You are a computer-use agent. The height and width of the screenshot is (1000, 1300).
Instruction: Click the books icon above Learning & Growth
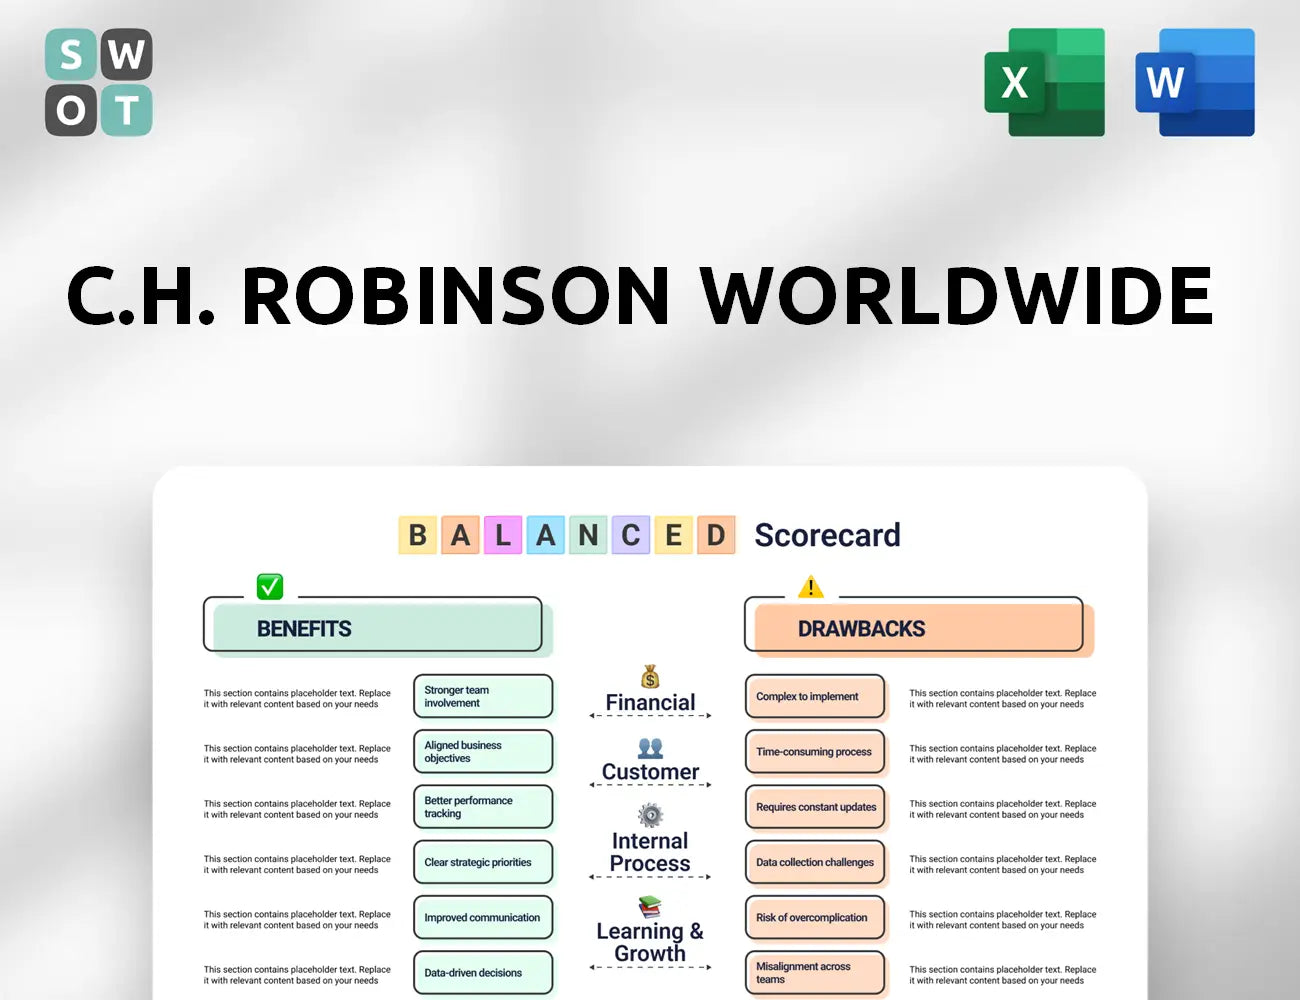(x=650, y=907)
